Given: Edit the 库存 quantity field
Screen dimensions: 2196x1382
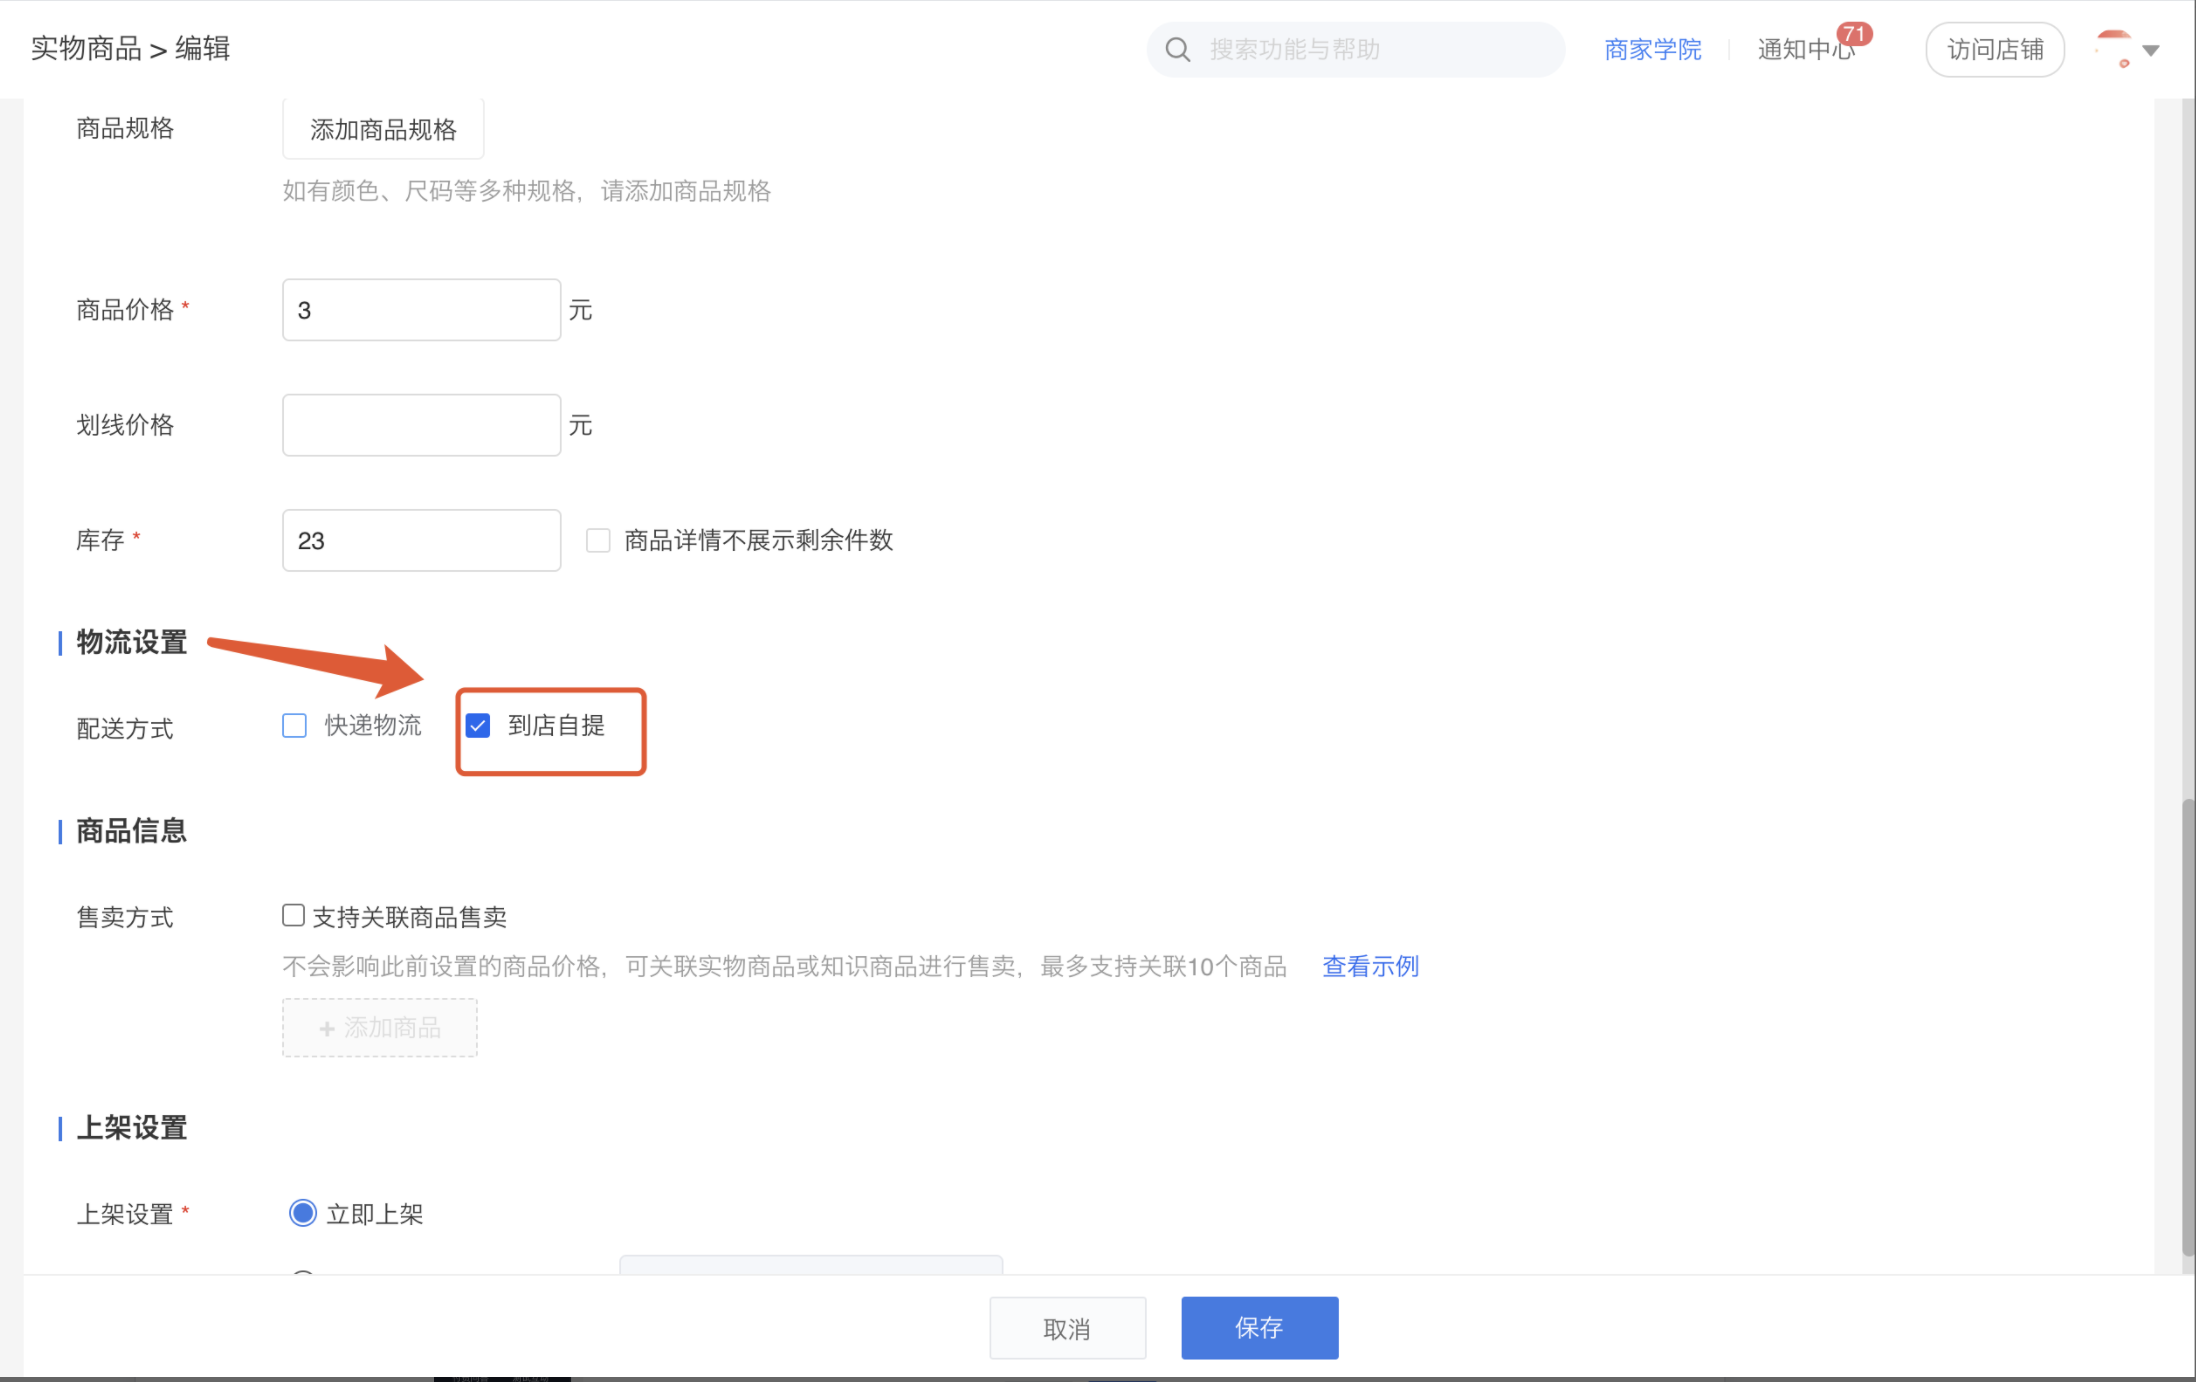Looking at the screenshot, I should [x=421, y=540].
